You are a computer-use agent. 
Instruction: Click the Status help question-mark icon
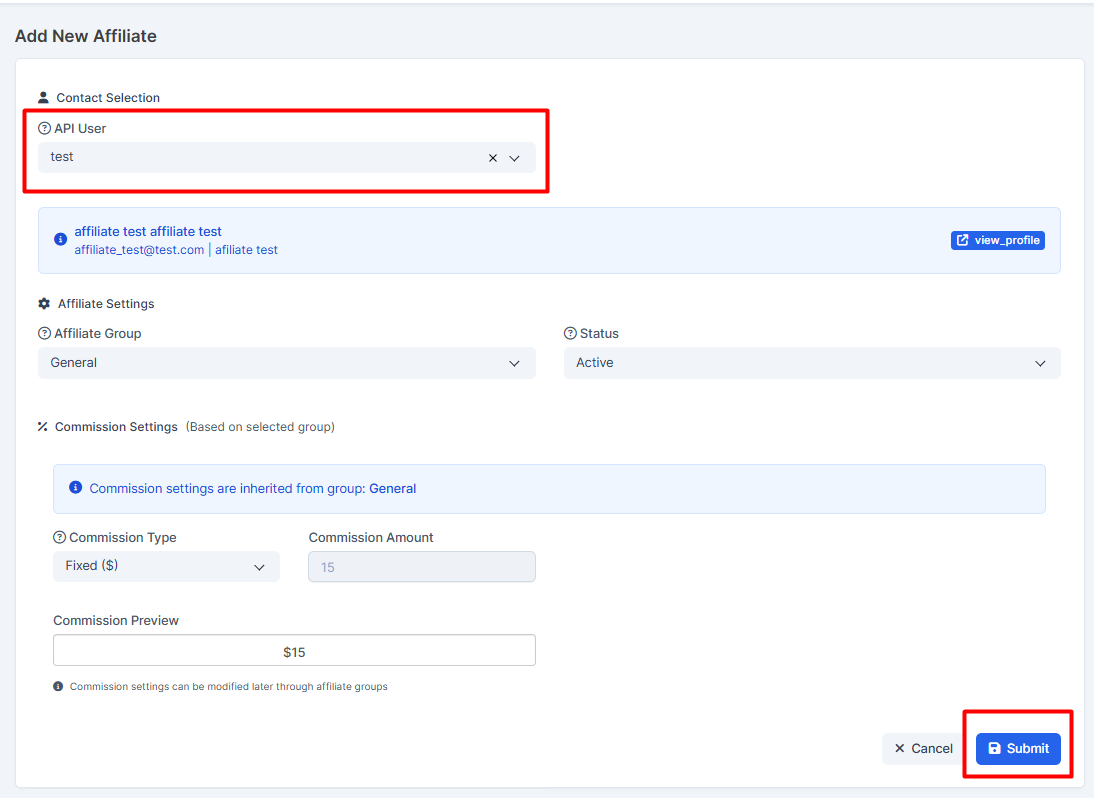coord(570,334)
